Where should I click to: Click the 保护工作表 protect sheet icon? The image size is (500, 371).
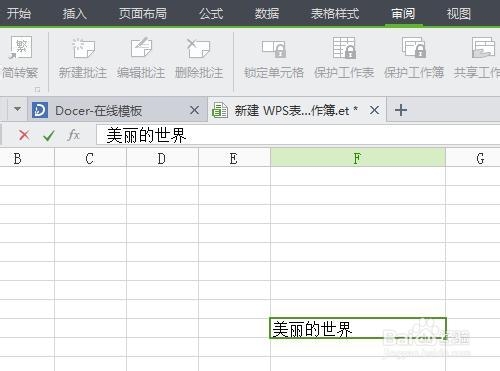[344, 48]
